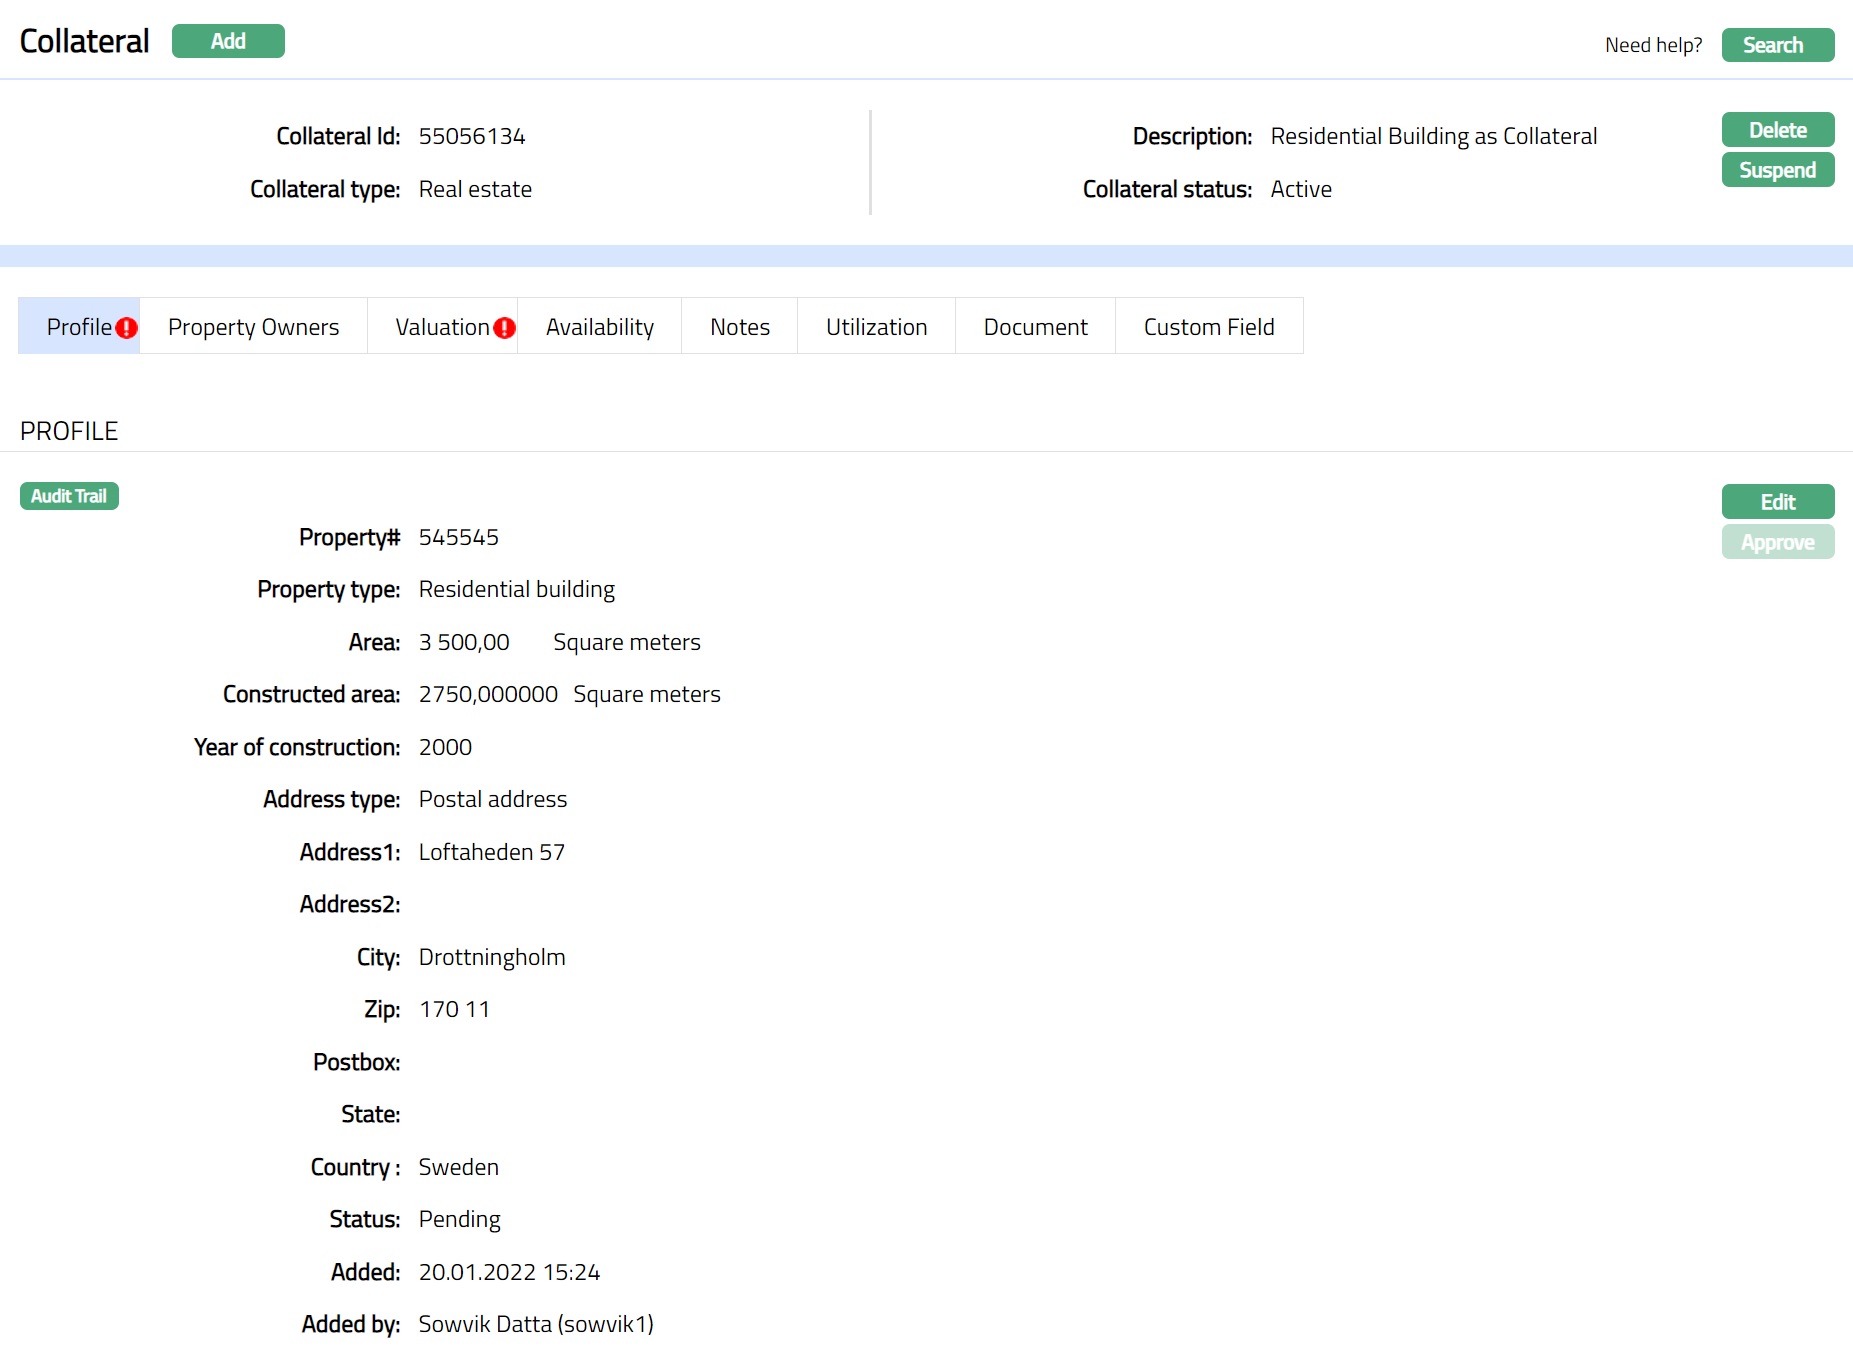Click the red alert icon on Profile tab
This screenshot has height=1359, width=1853.
coord(126,328)
